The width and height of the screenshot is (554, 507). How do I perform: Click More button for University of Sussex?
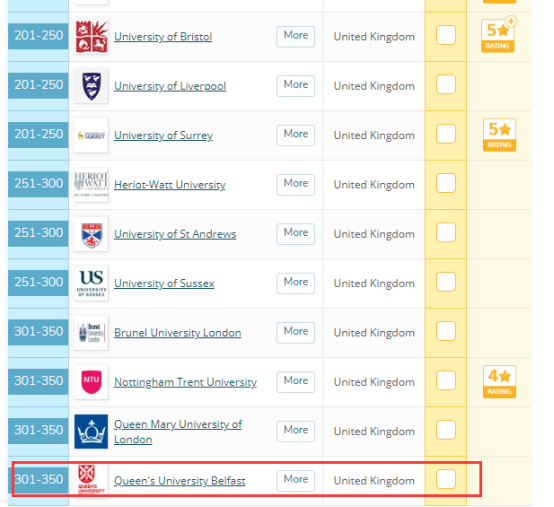(x=296, y=283)
